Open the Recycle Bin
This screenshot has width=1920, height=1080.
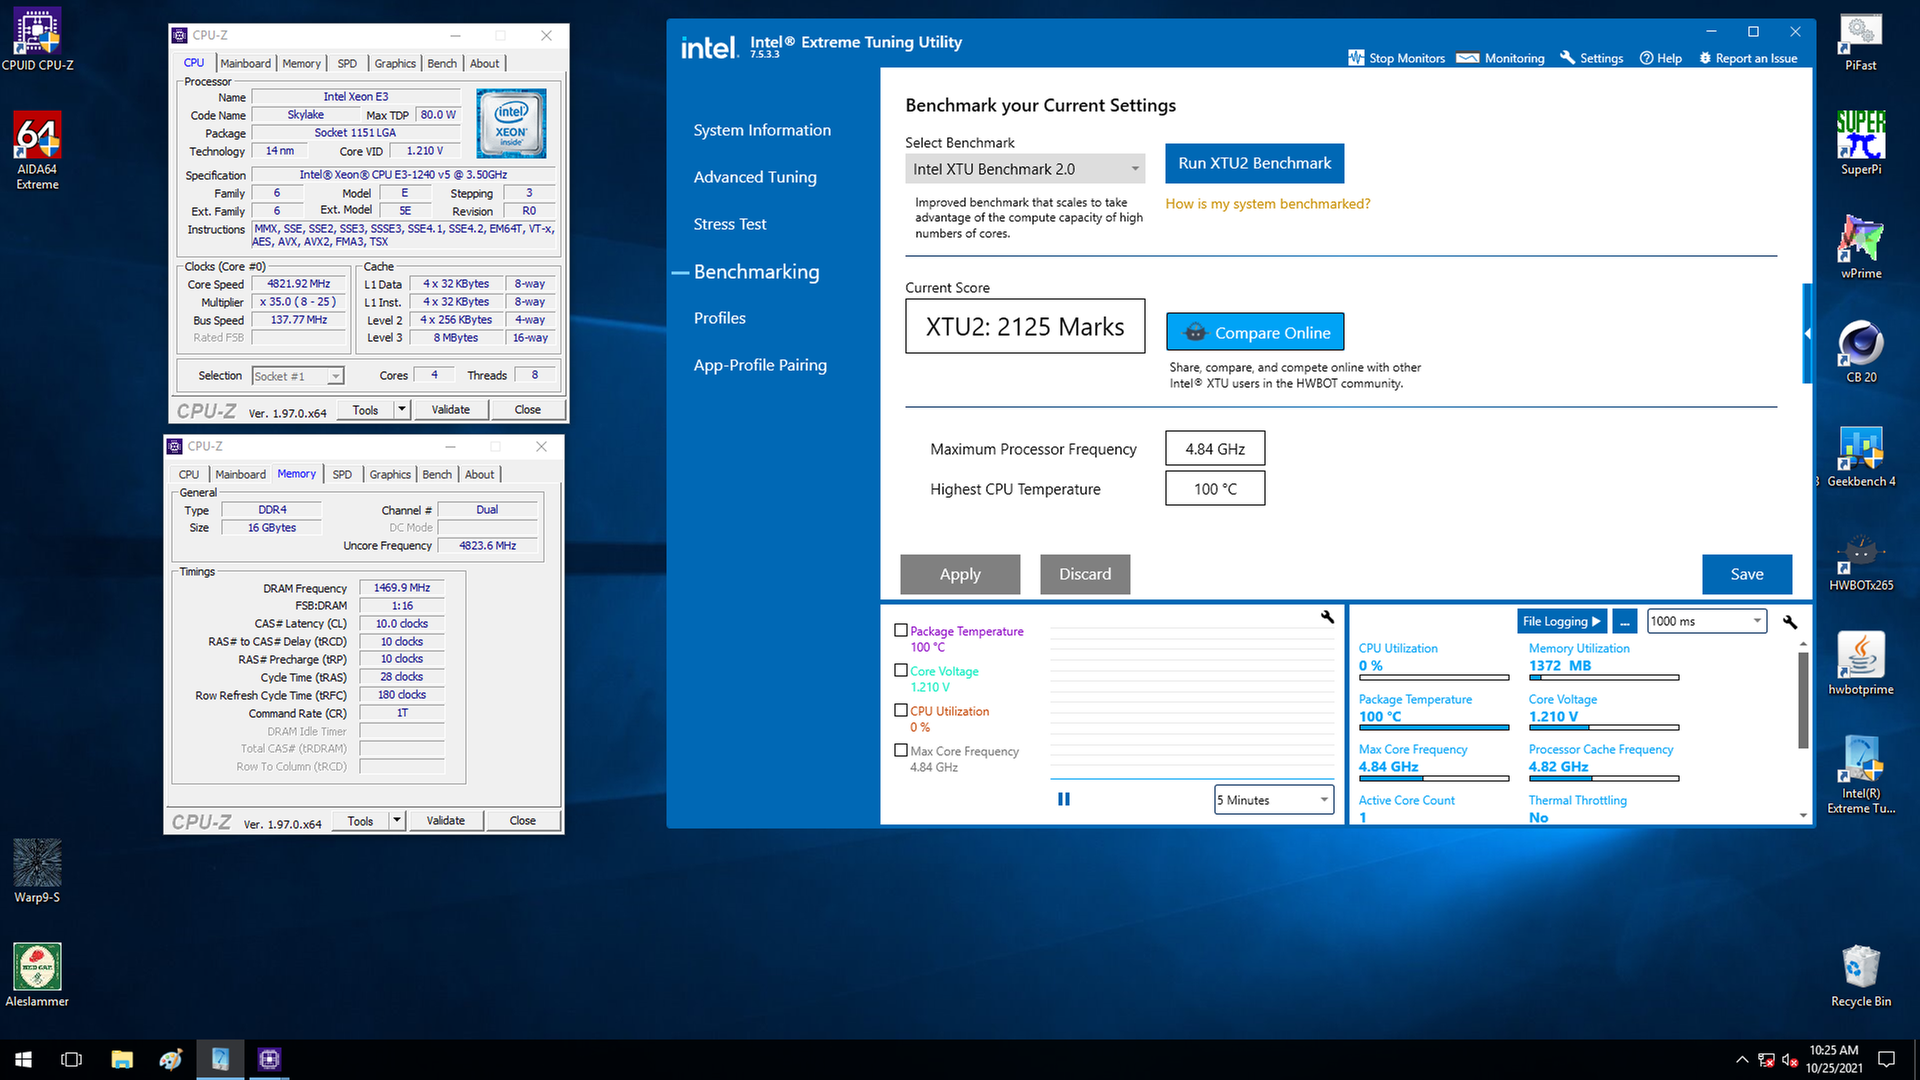(x=1860, y=975)
